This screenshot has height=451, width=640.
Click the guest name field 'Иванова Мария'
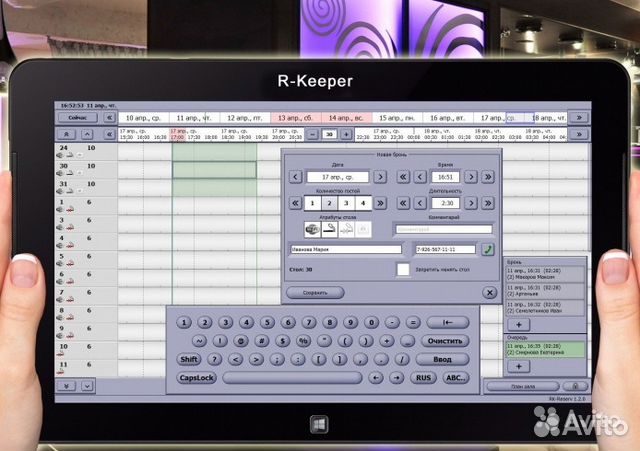pos(346,249)
